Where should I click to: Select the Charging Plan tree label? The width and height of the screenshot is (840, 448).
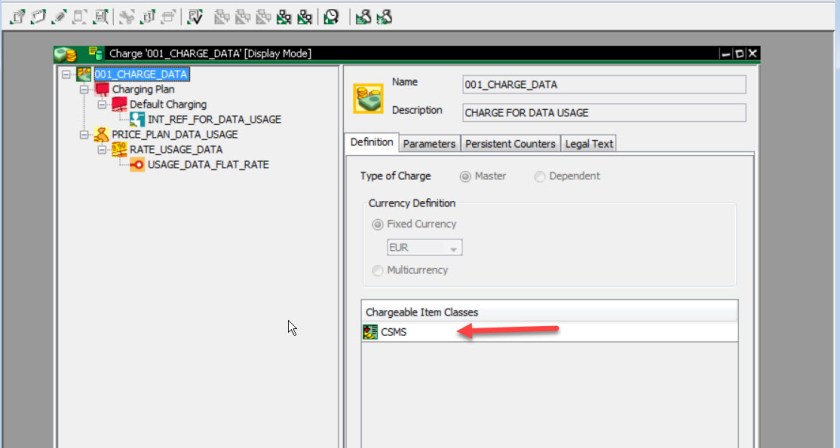(143, 89)
